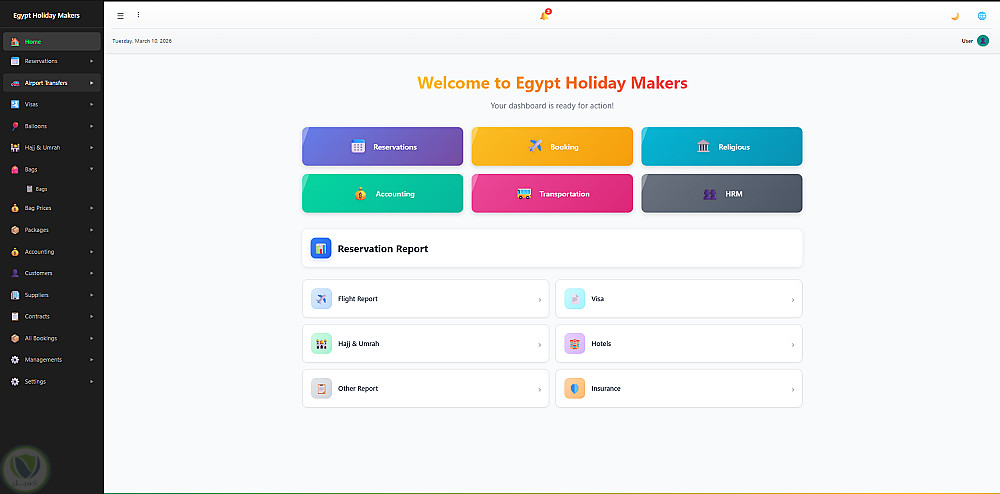
Task: Click the Other Report card chevron
Action: 540,389
